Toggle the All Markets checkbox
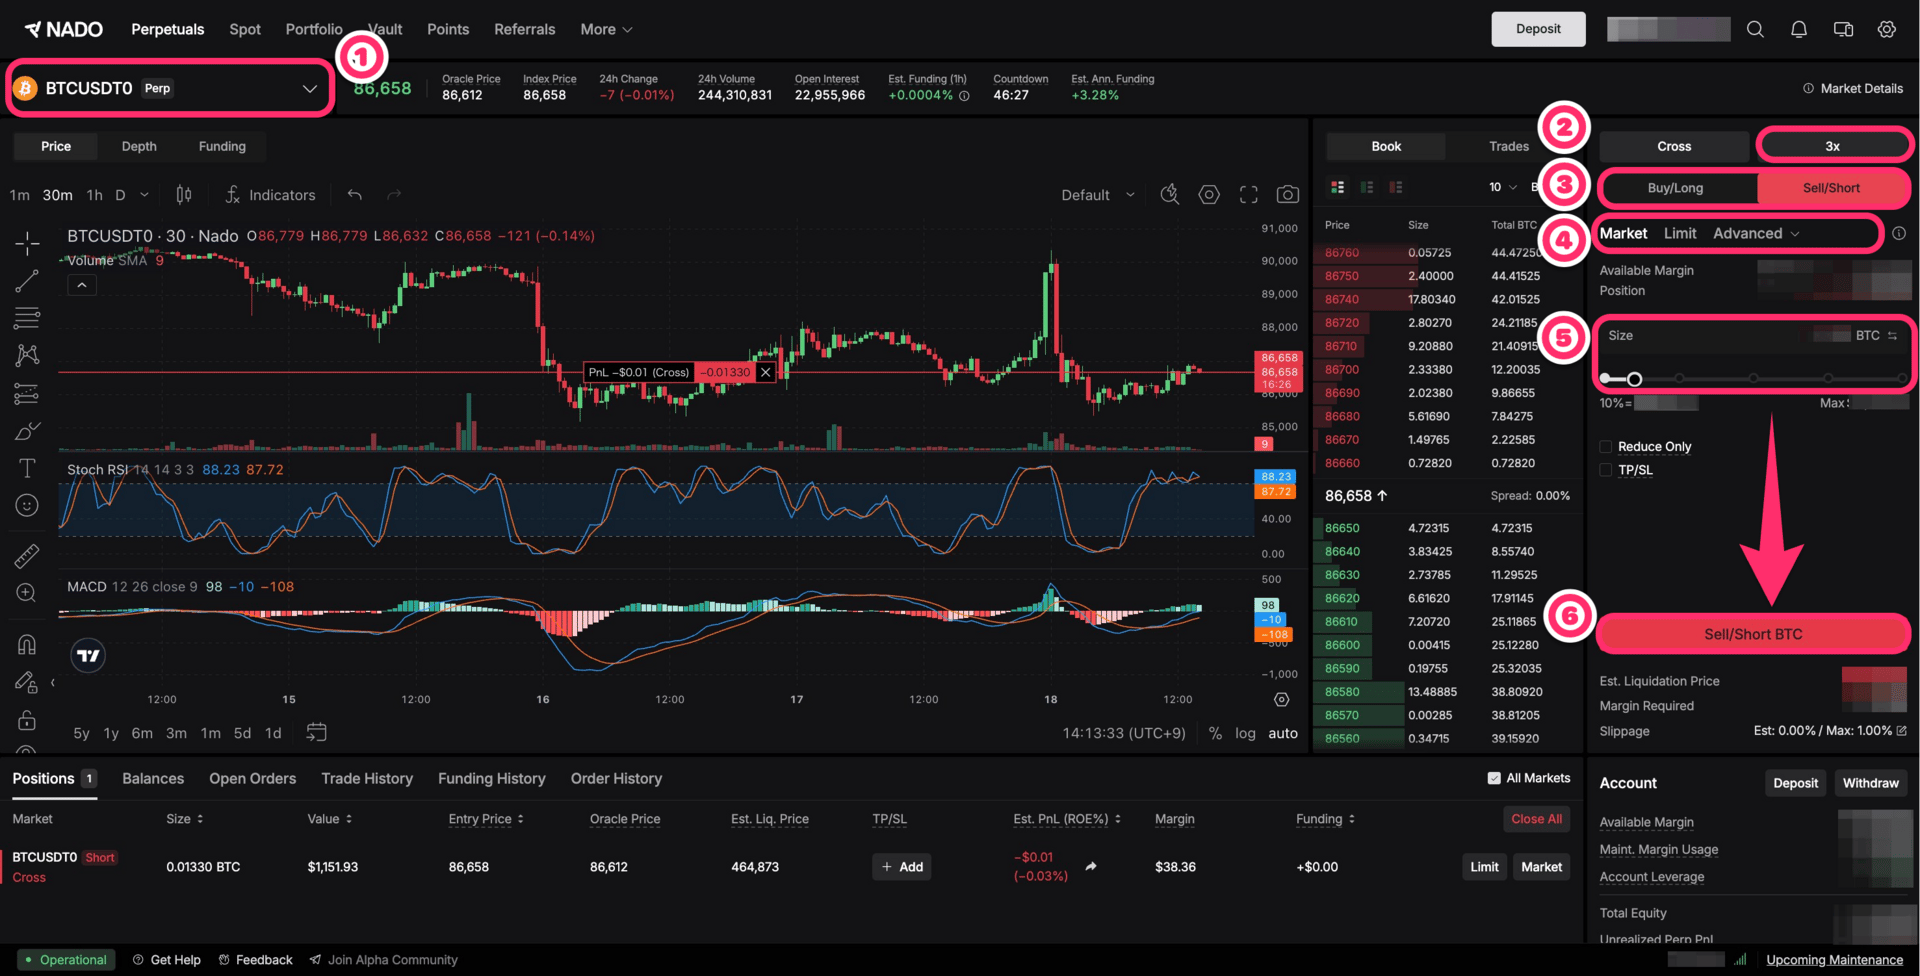 click(1494, 778)
